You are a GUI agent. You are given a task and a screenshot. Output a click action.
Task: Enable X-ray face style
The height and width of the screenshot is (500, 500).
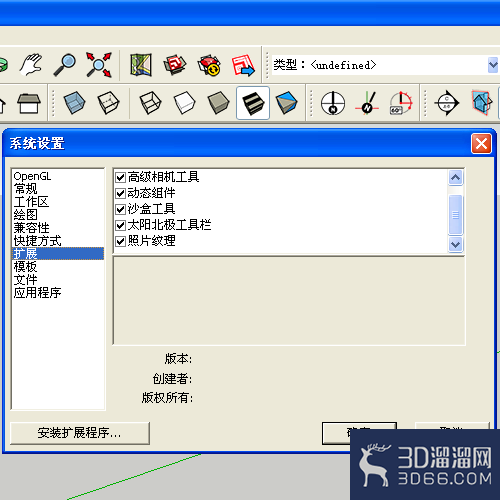coord(74,103)
